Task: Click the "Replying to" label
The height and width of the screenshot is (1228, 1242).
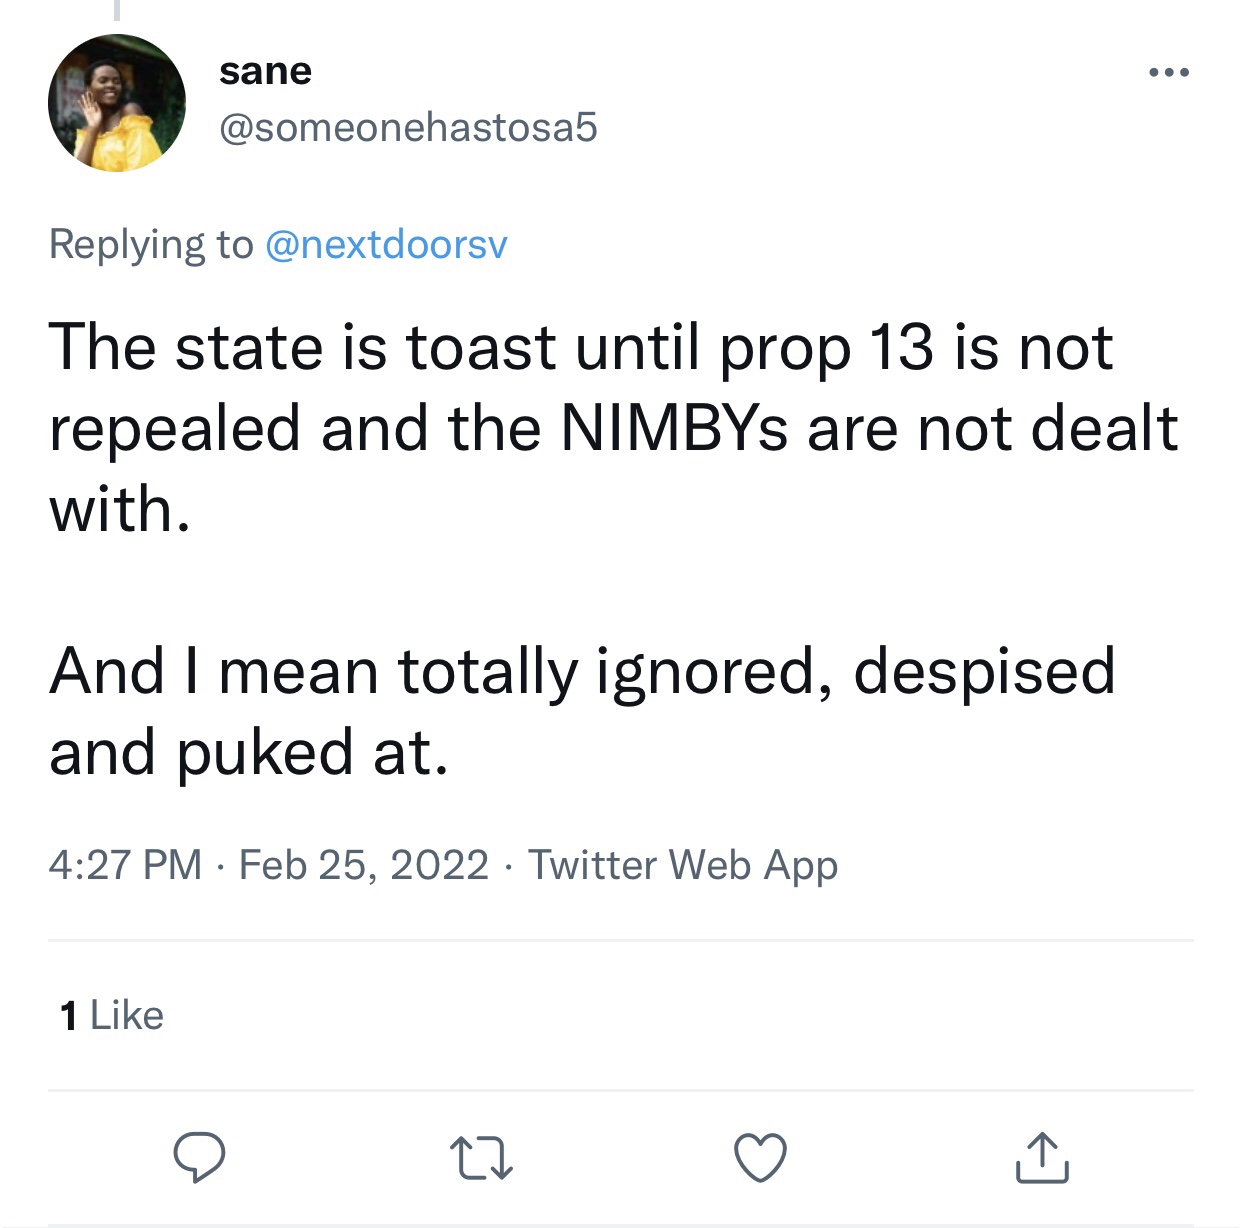Action: coord(151,244)
